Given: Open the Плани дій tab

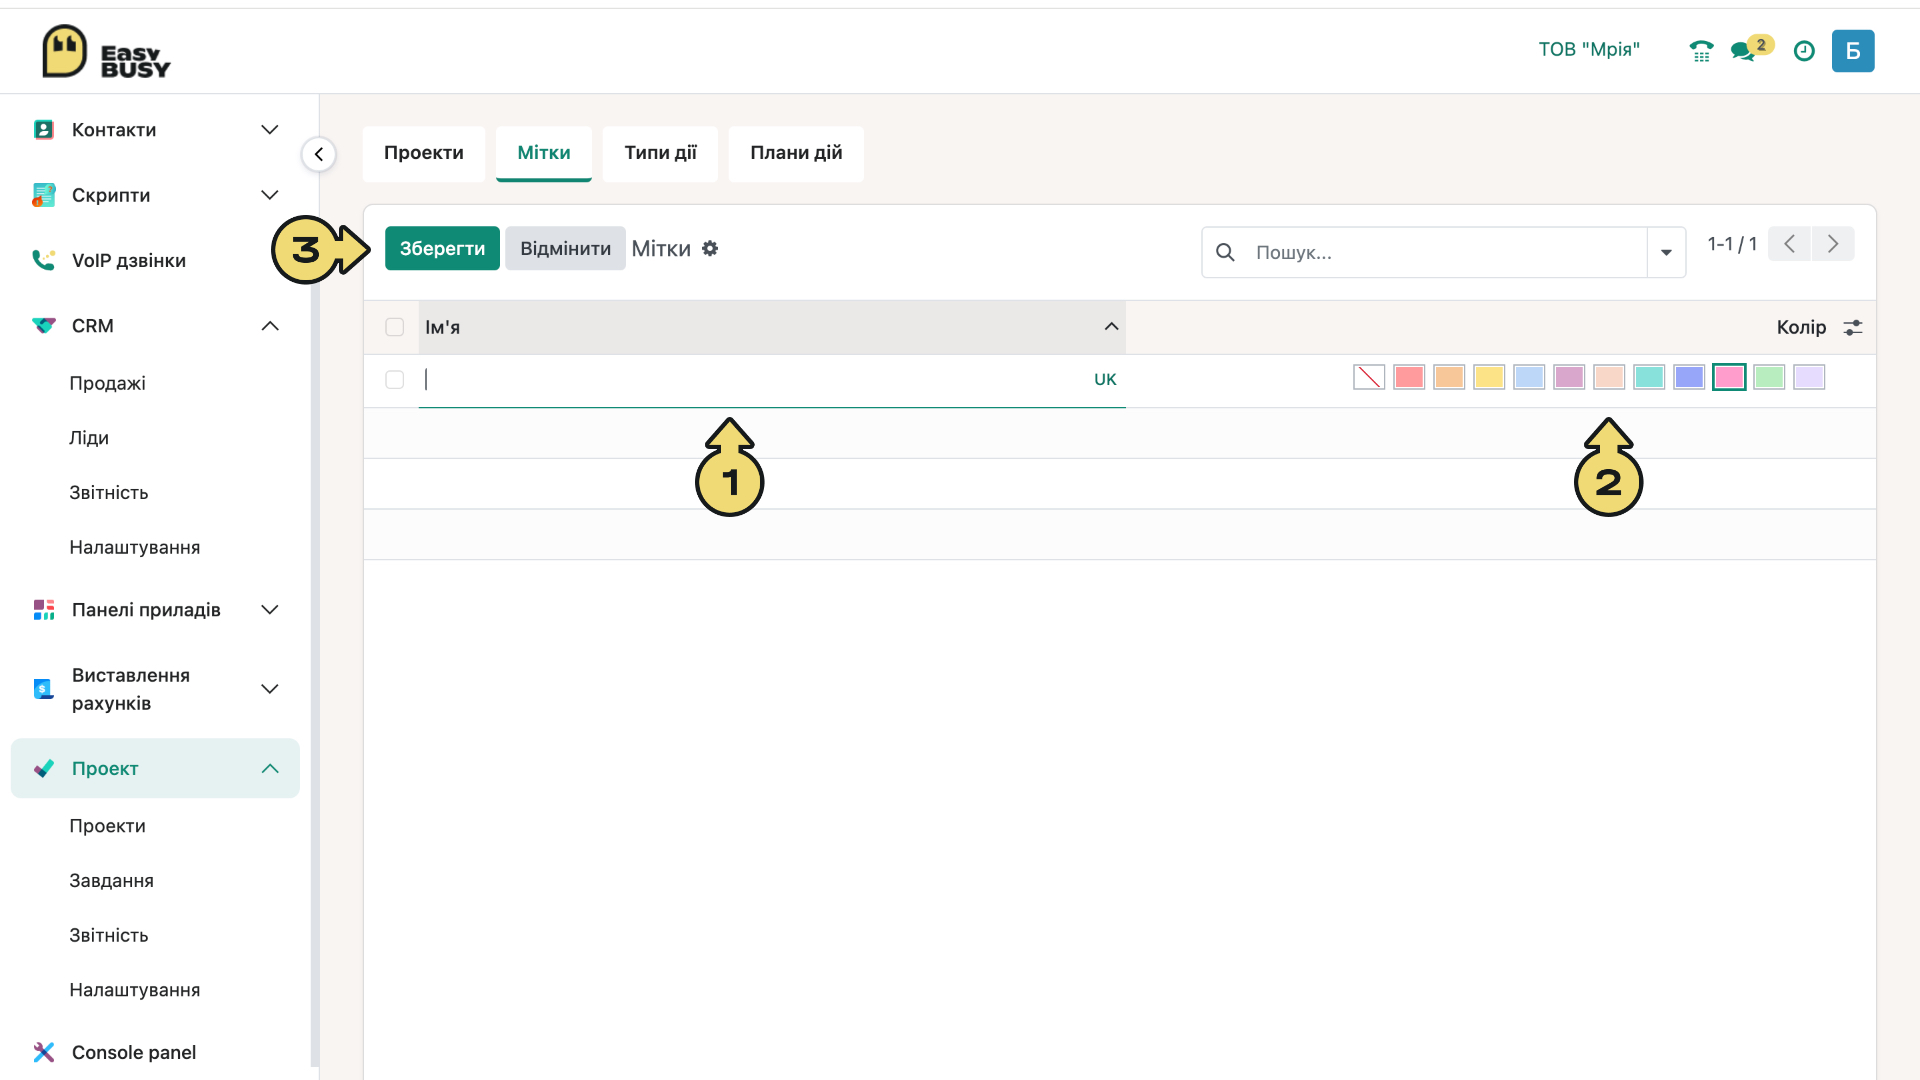Looking at the screenshot, I should [796, 153].
